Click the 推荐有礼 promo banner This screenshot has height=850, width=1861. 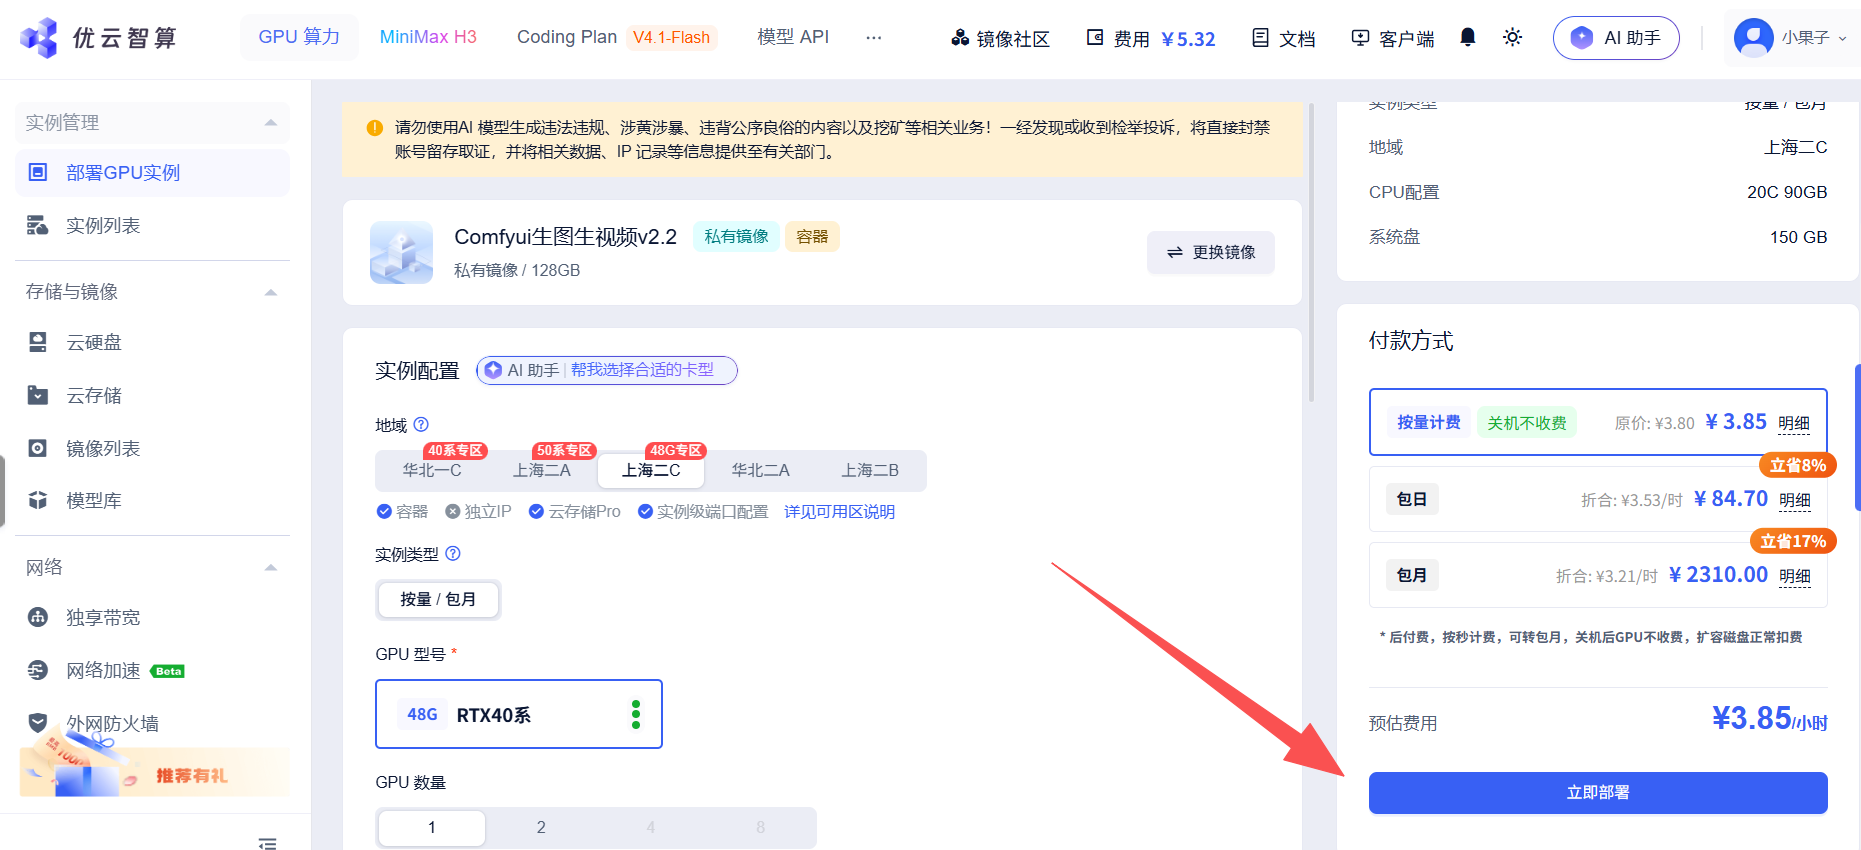154,770
